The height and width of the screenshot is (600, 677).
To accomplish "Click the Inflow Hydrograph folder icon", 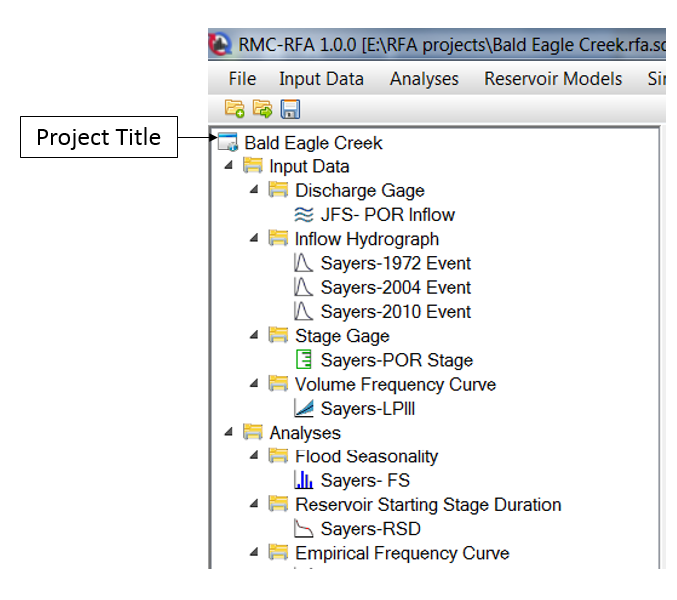I will tap(278, 238).
